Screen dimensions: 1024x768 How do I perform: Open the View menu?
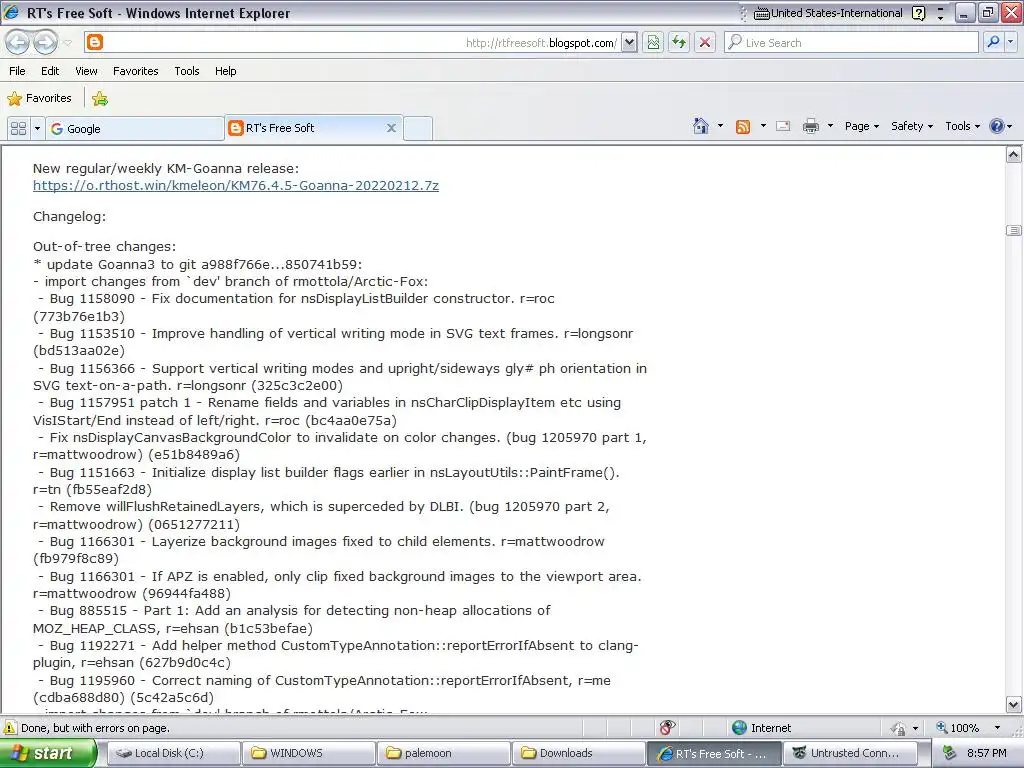click(86, 71)
